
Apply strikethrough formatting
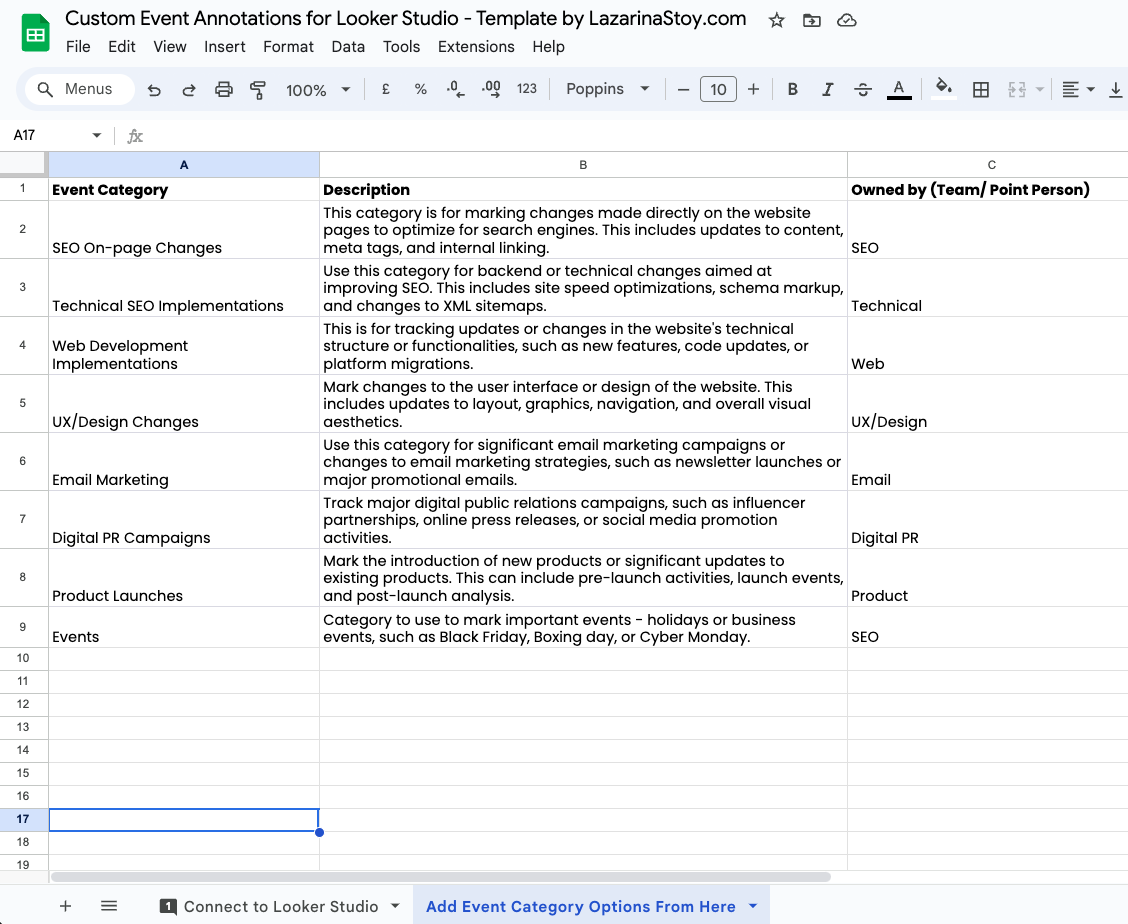pyautogui.click(x=862, y=89)
